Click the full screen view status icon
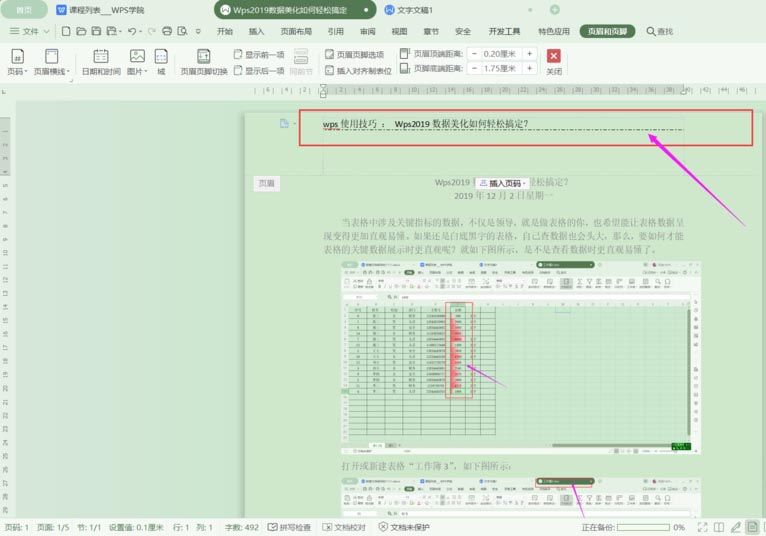The width and height of the screenshot is (766, 536). pos(702,527)
